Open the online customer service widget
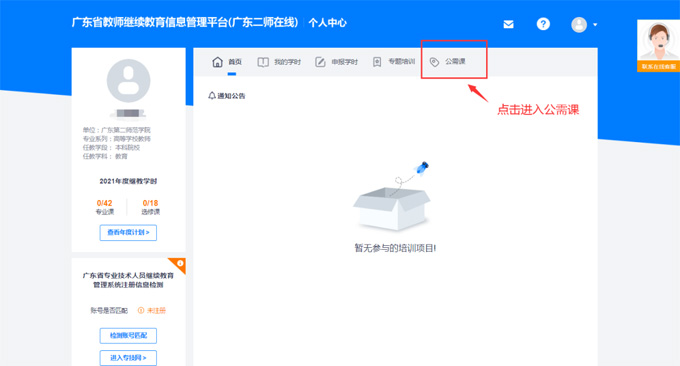 coord(658,46)
